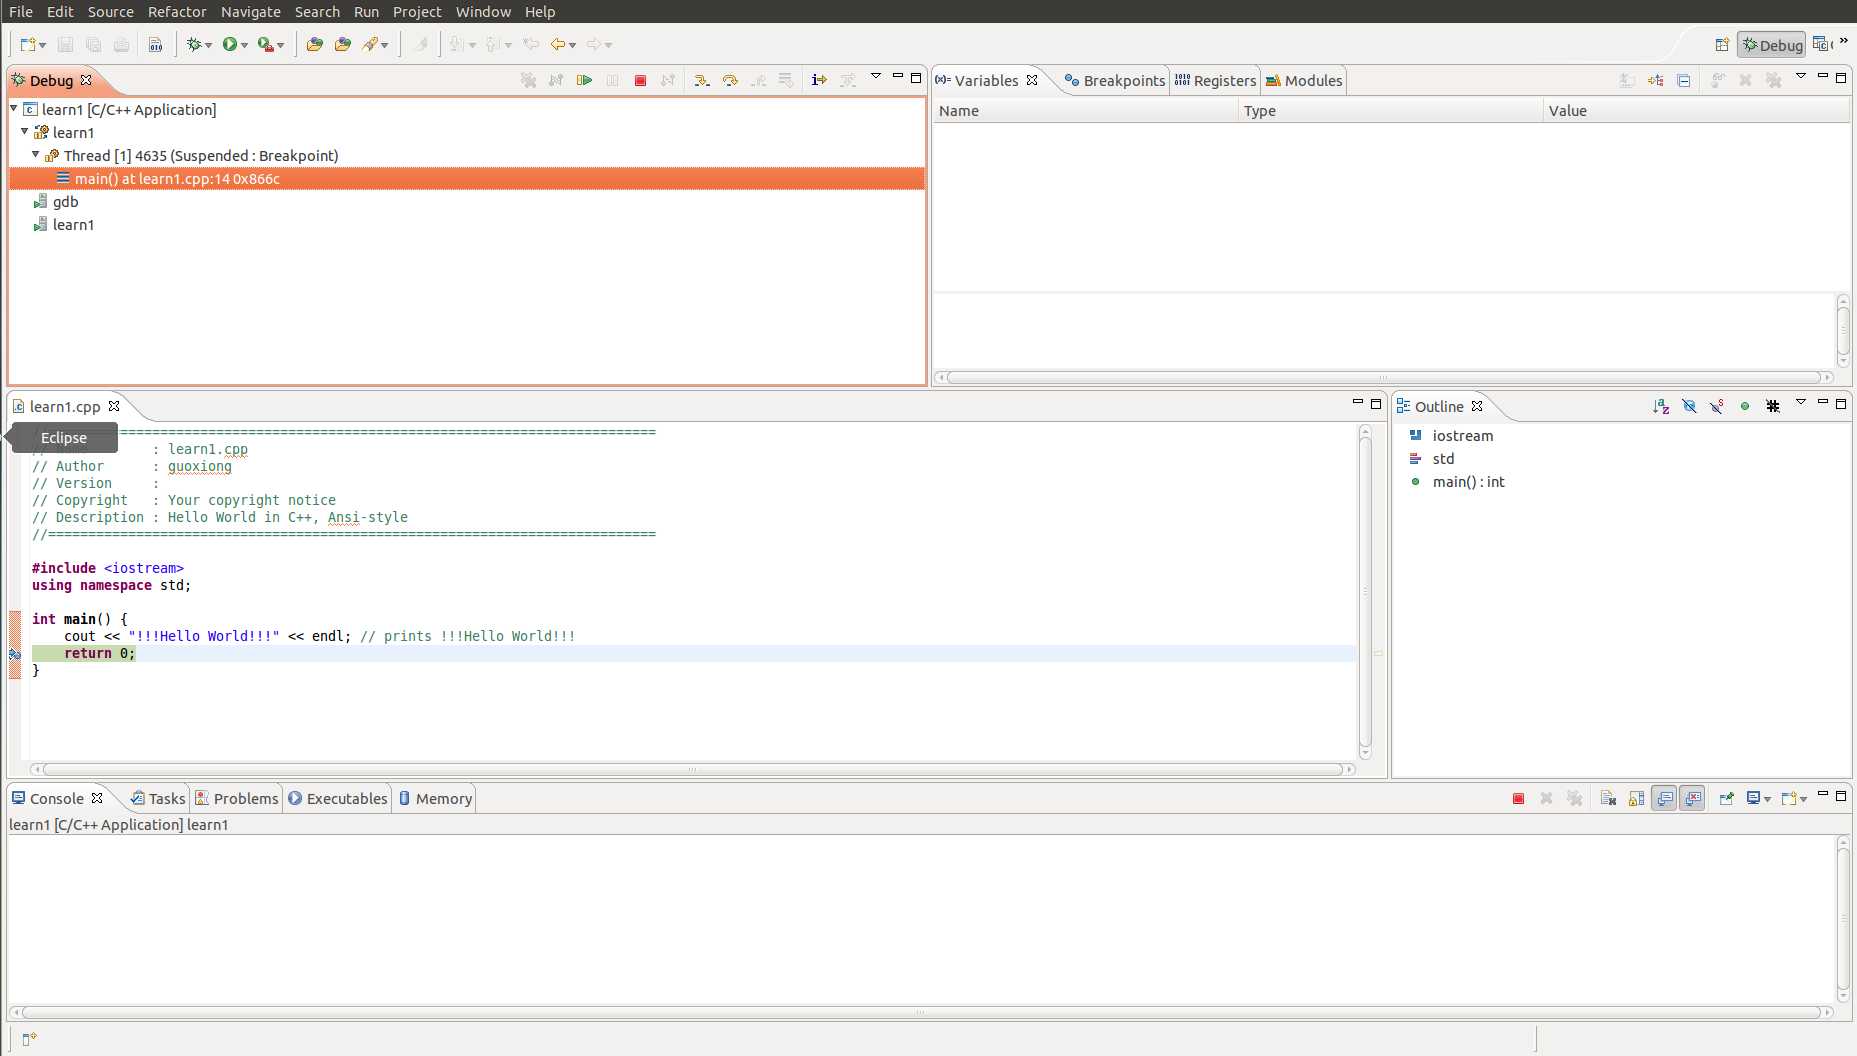
Task: Open the Outline view menu triangle
Action: tap(1801, 402)
